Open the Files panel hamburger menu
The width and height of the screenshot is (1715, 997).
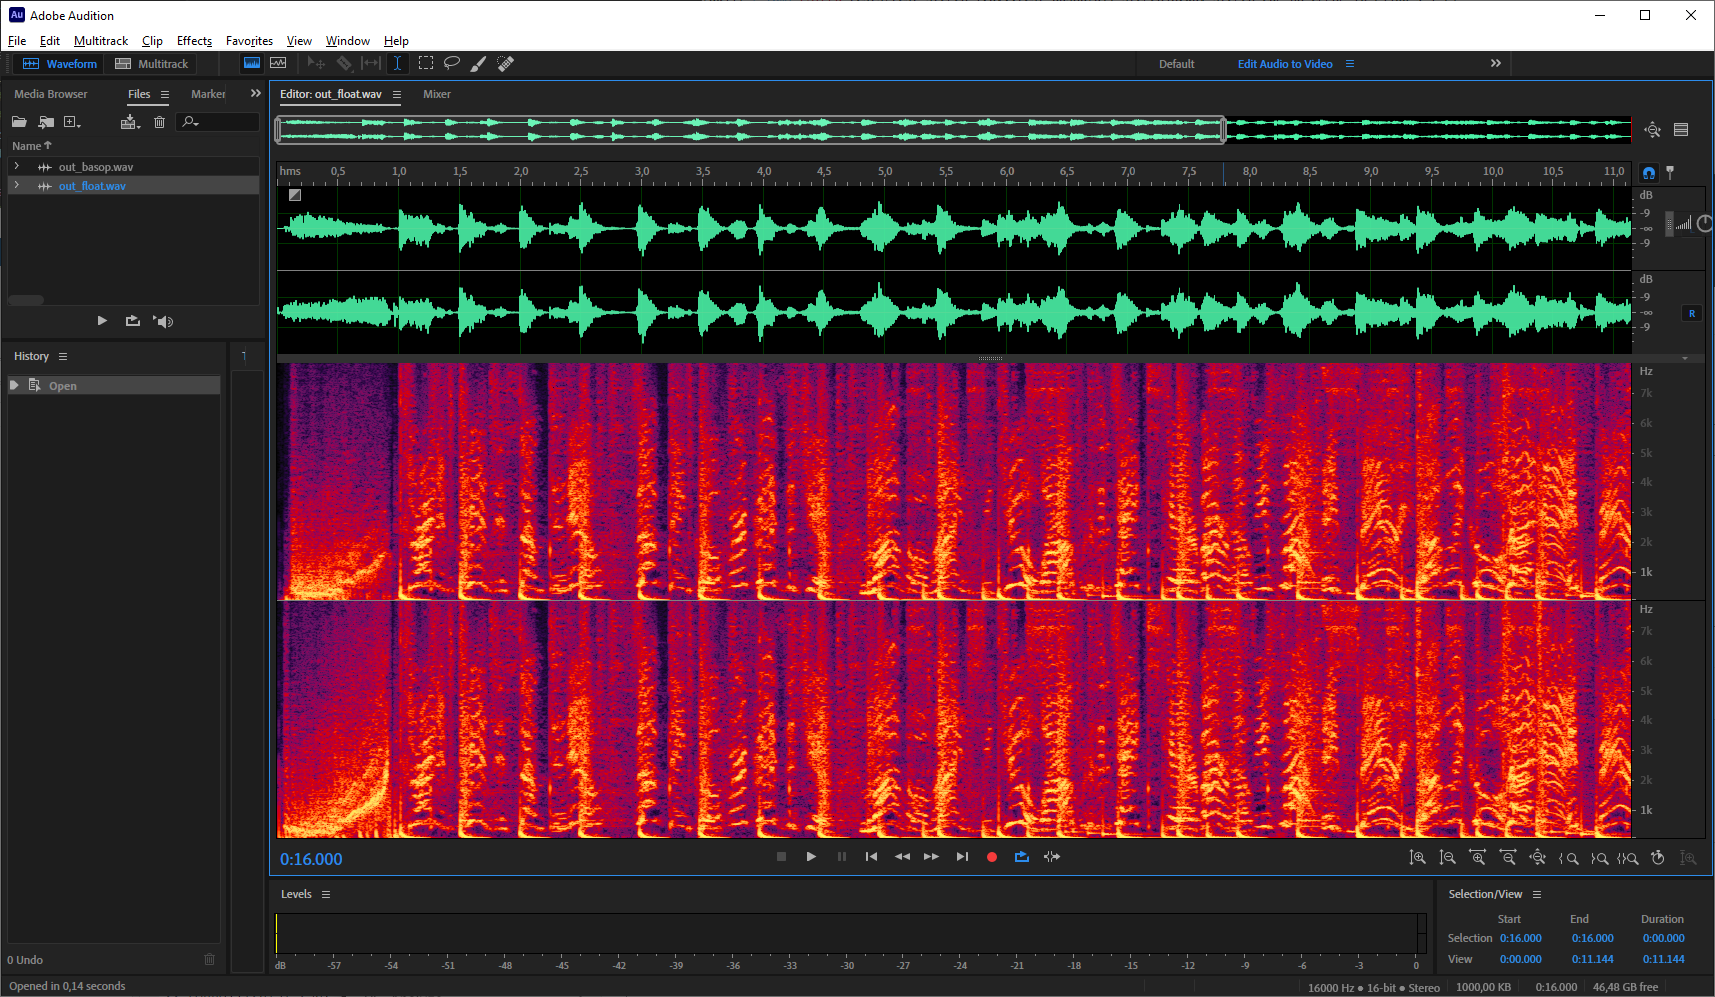[x=165, y=94]
